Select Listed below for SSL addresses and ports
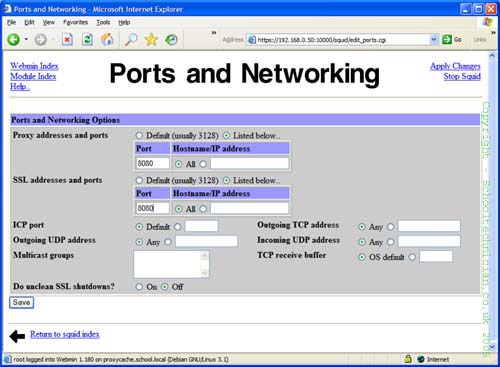This screenshot has height=367, width=500. click(x=226, y=180)
